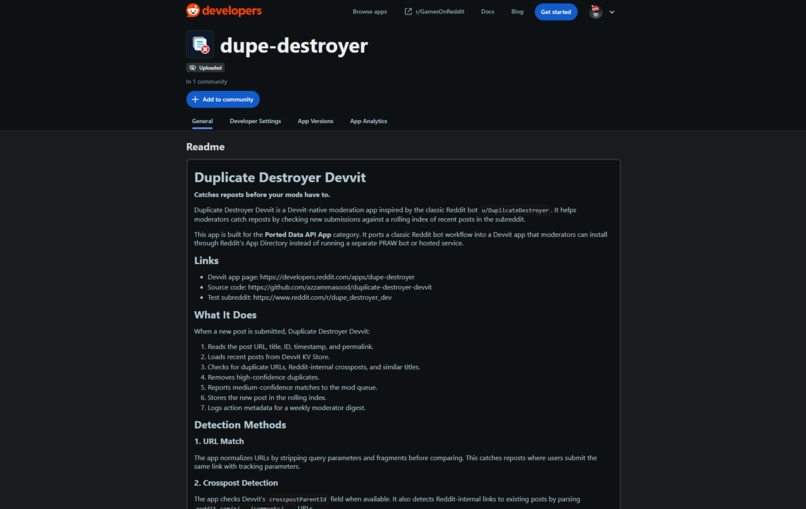Click the Get started button

pos(556,12)
